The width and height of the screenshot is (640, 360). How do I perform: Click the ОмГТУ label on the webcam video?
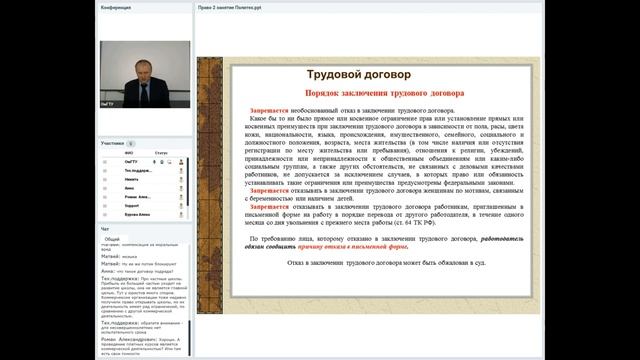[x=107, y=104]
